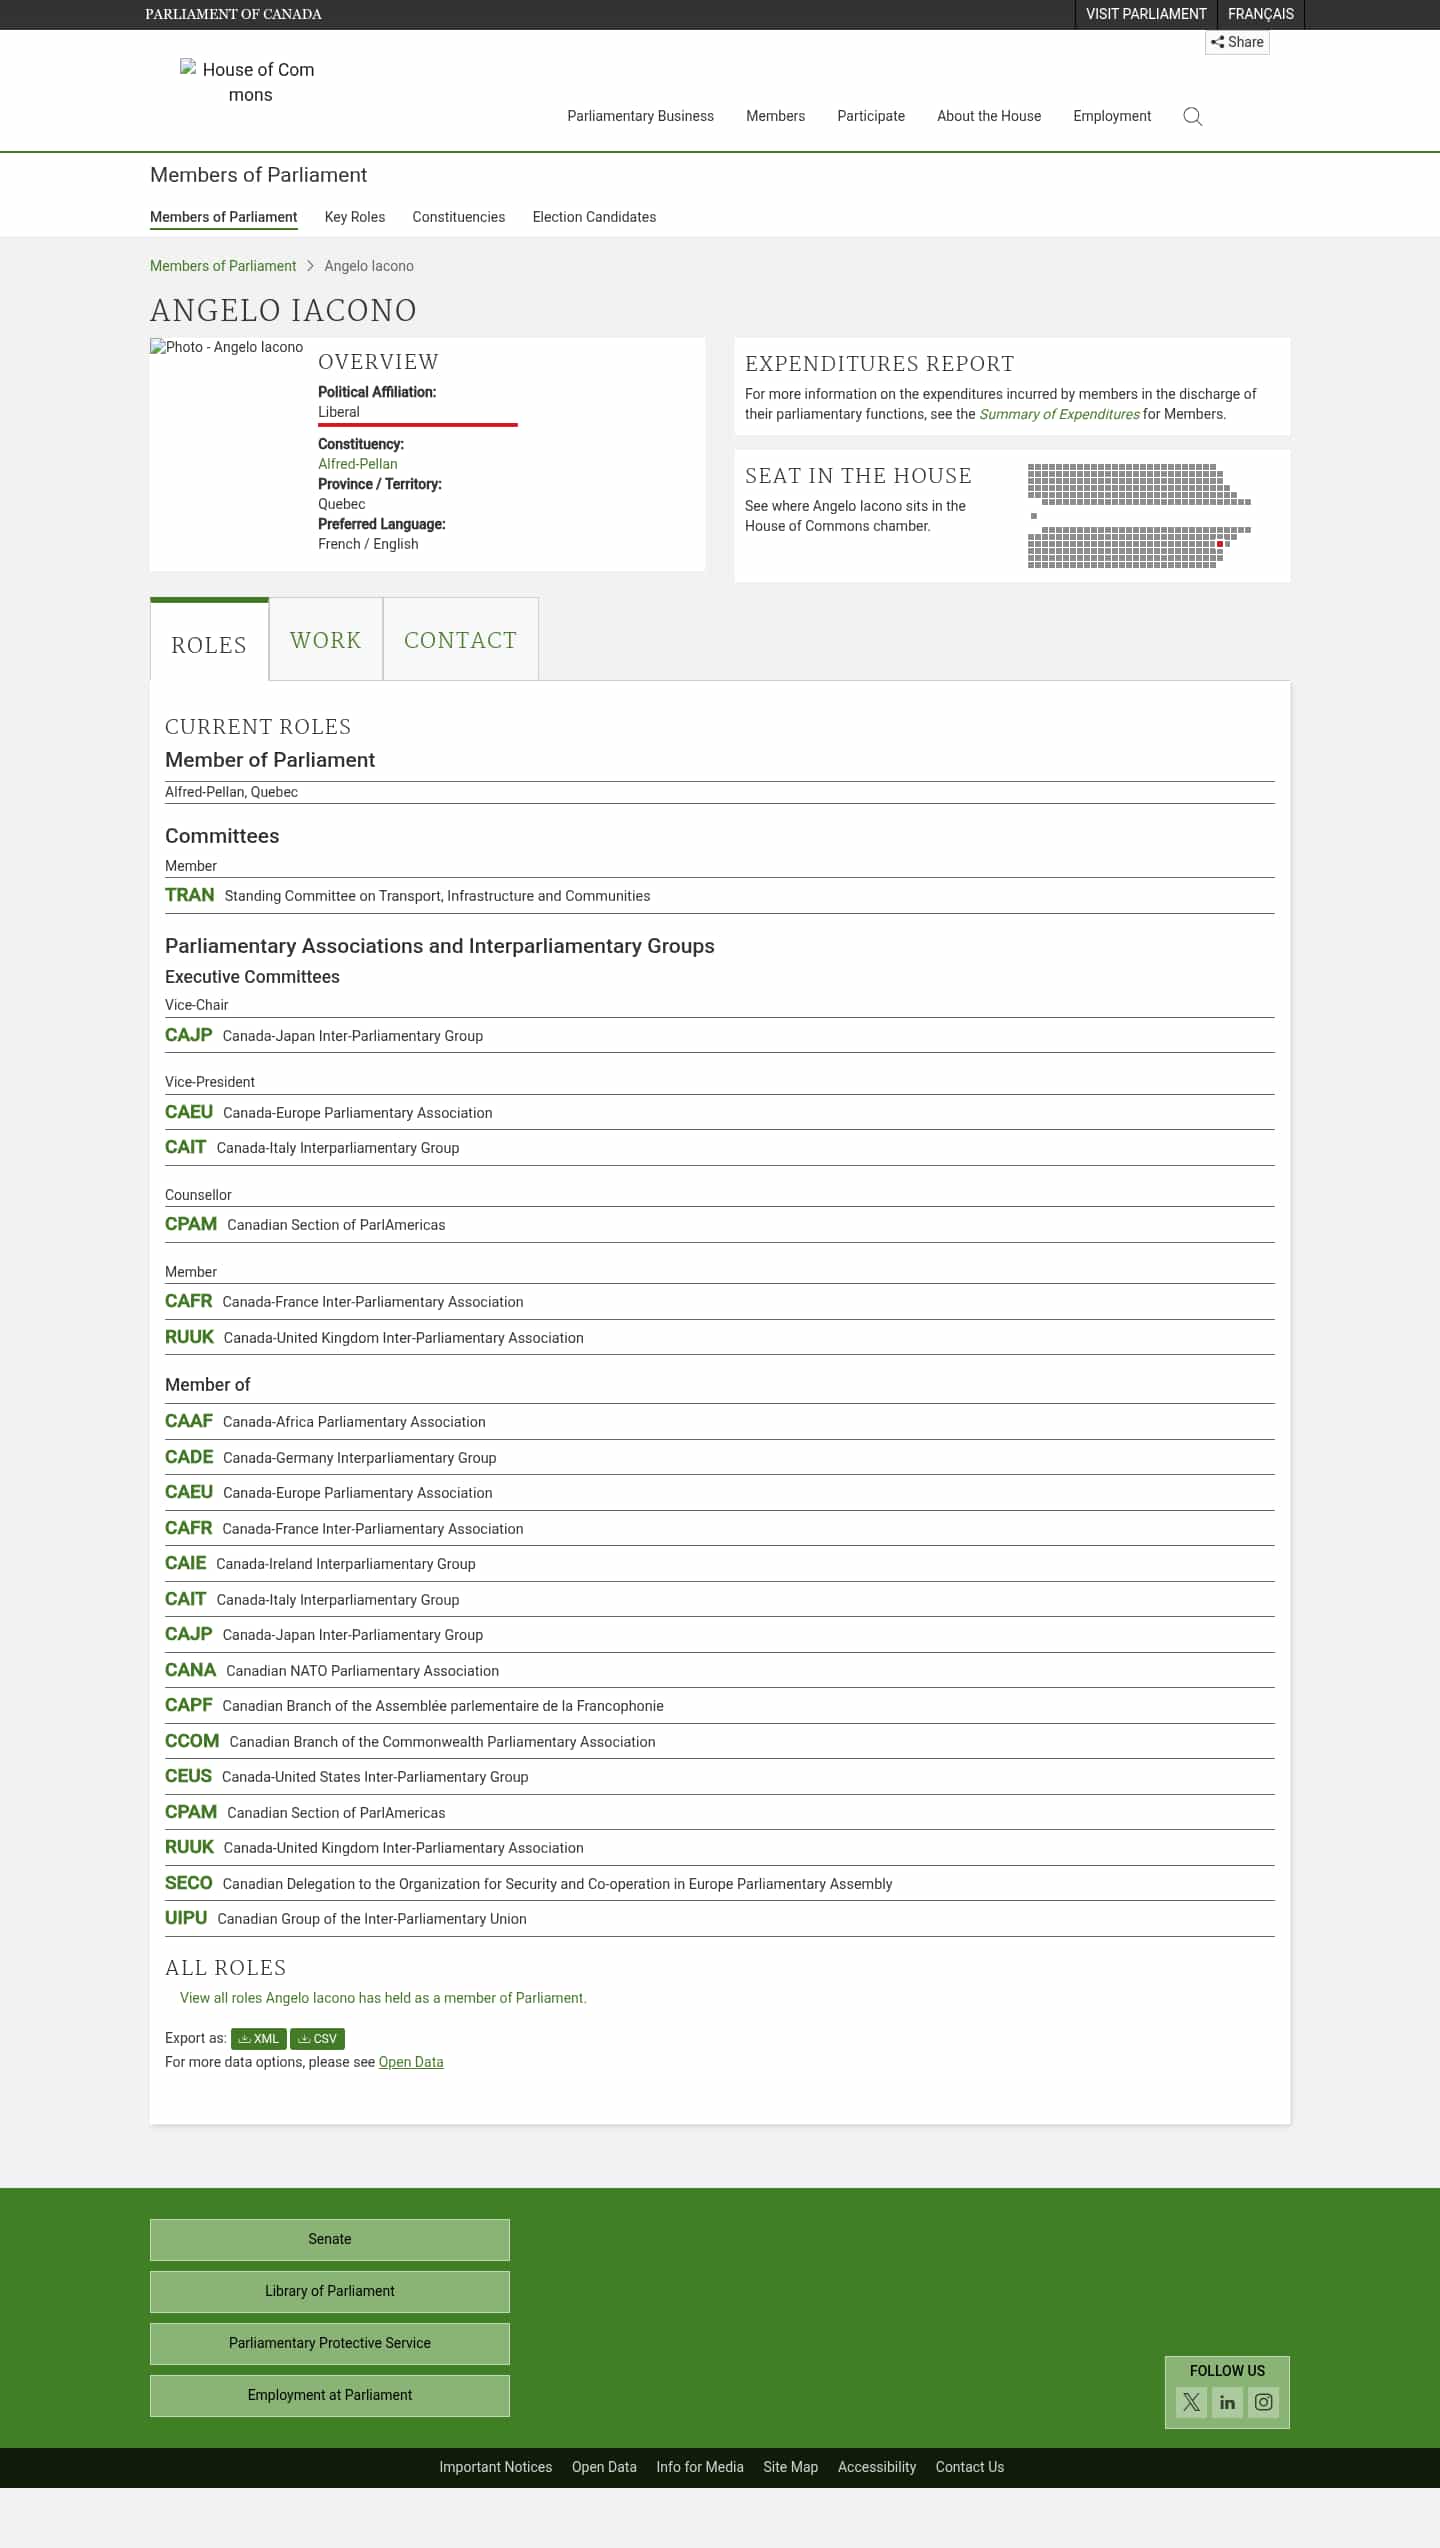Export roles as CSV
The image size is (1440, 2548).
pyautogui.click(x=317, y=2038)
